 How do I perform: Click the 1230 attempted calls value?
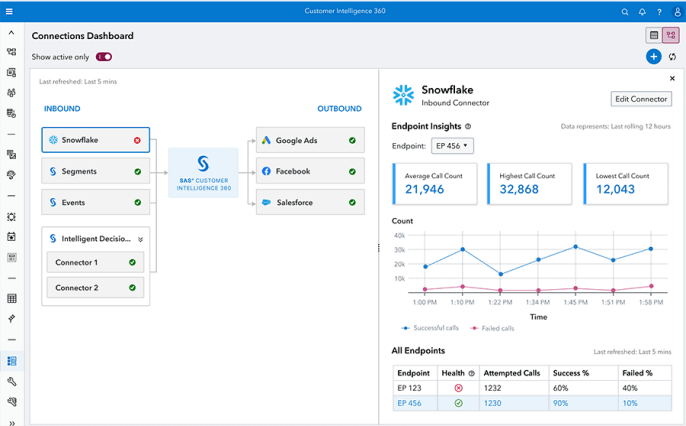coord(493,403)
